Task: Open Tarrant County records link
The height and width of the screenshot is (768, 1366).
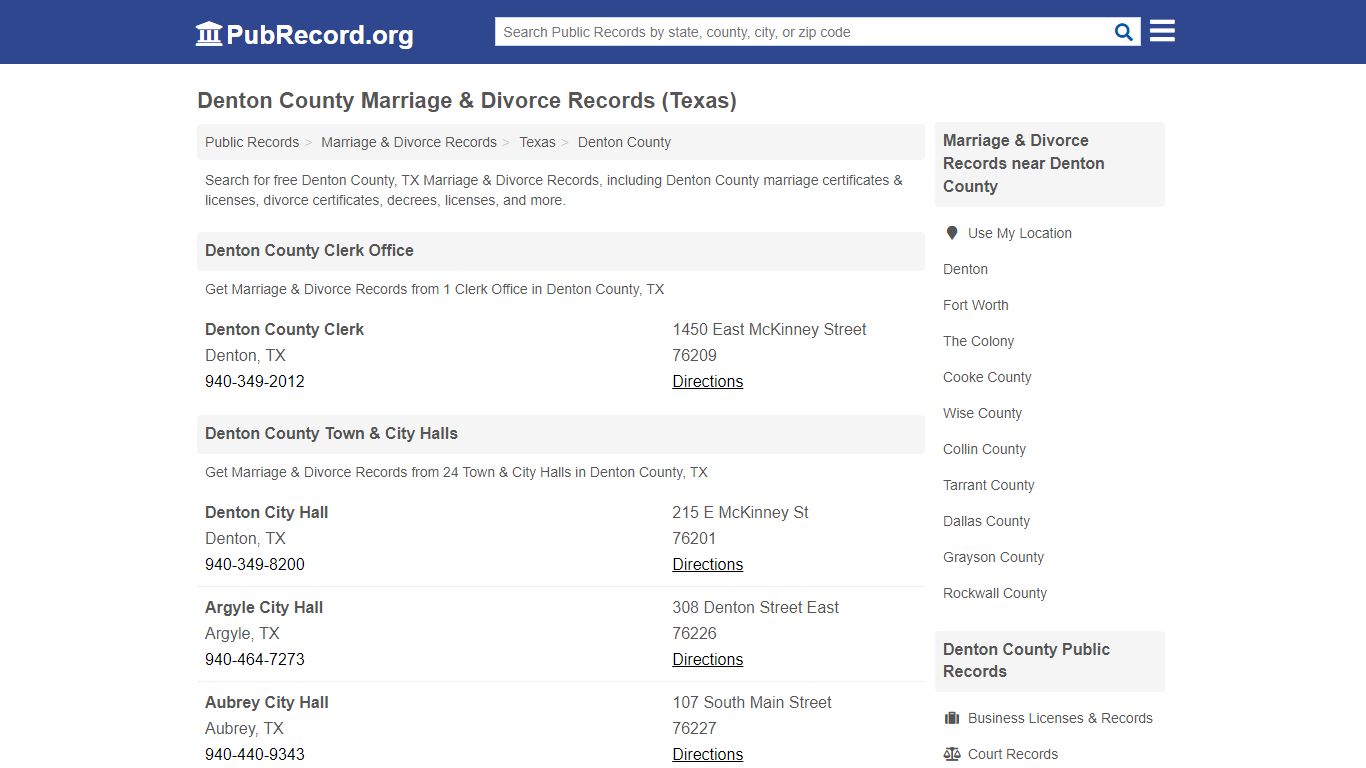Action: pyautogui.click(x=989, y=485)
